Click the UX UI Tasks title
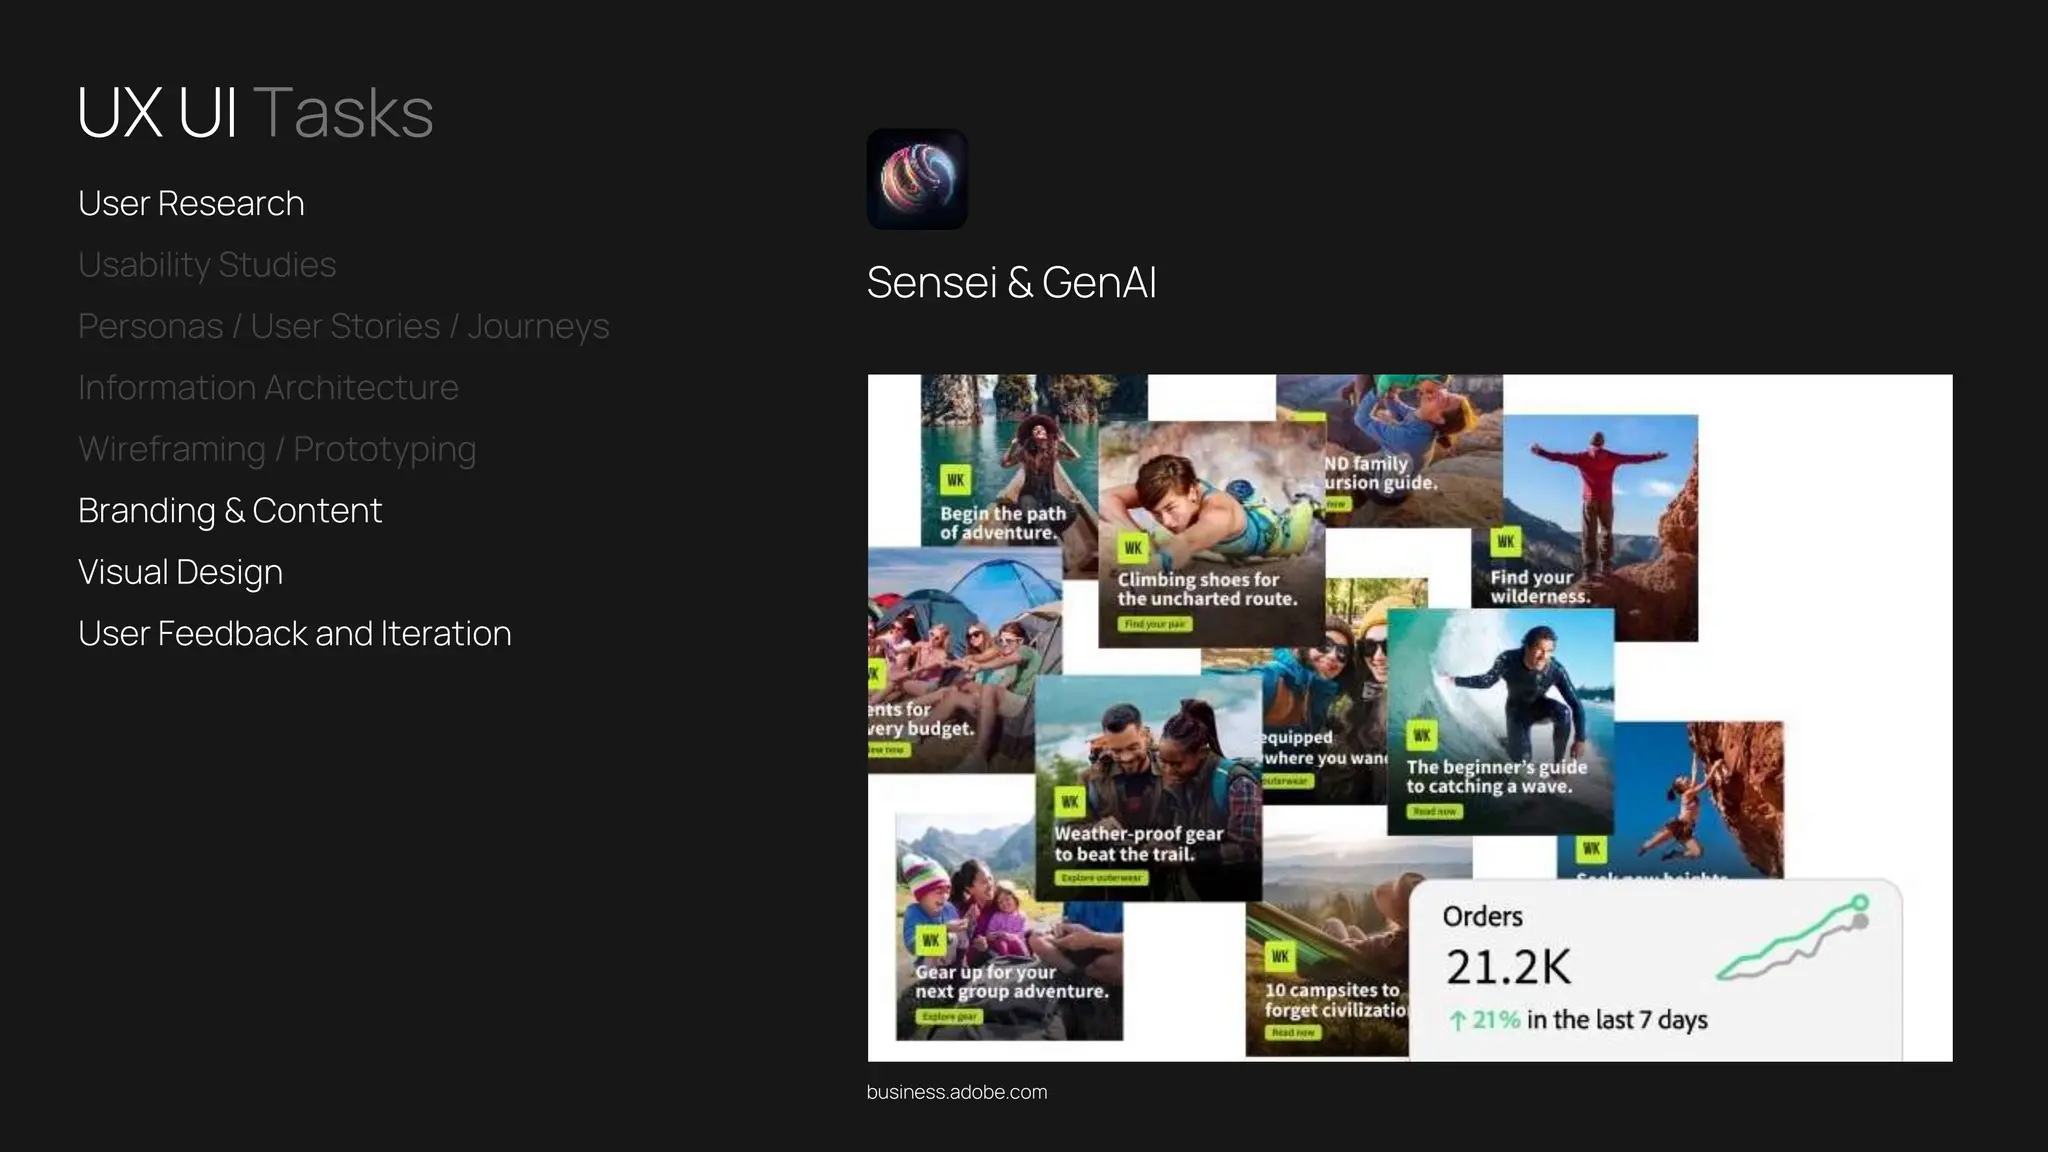This screenshot has width=2048, height=1152. 255,112
